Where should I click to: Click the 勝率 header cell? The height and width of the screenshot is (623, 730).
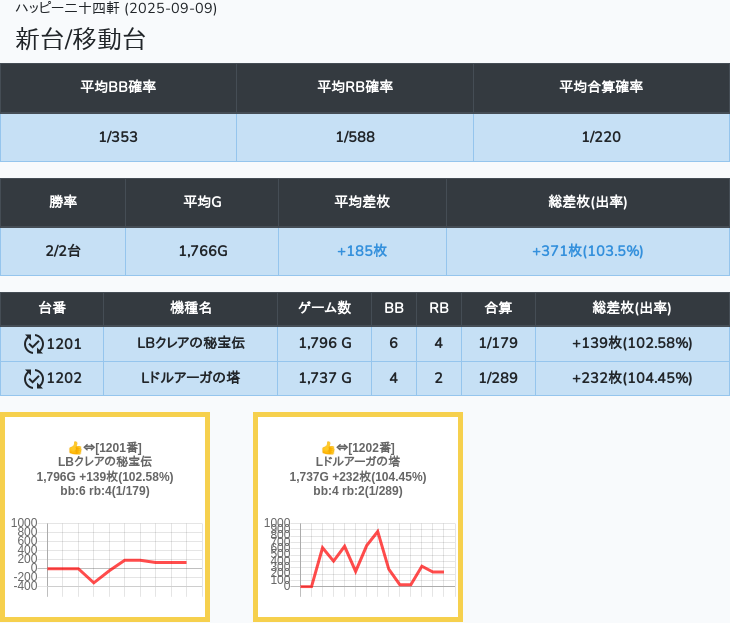(x=63, y=203)
